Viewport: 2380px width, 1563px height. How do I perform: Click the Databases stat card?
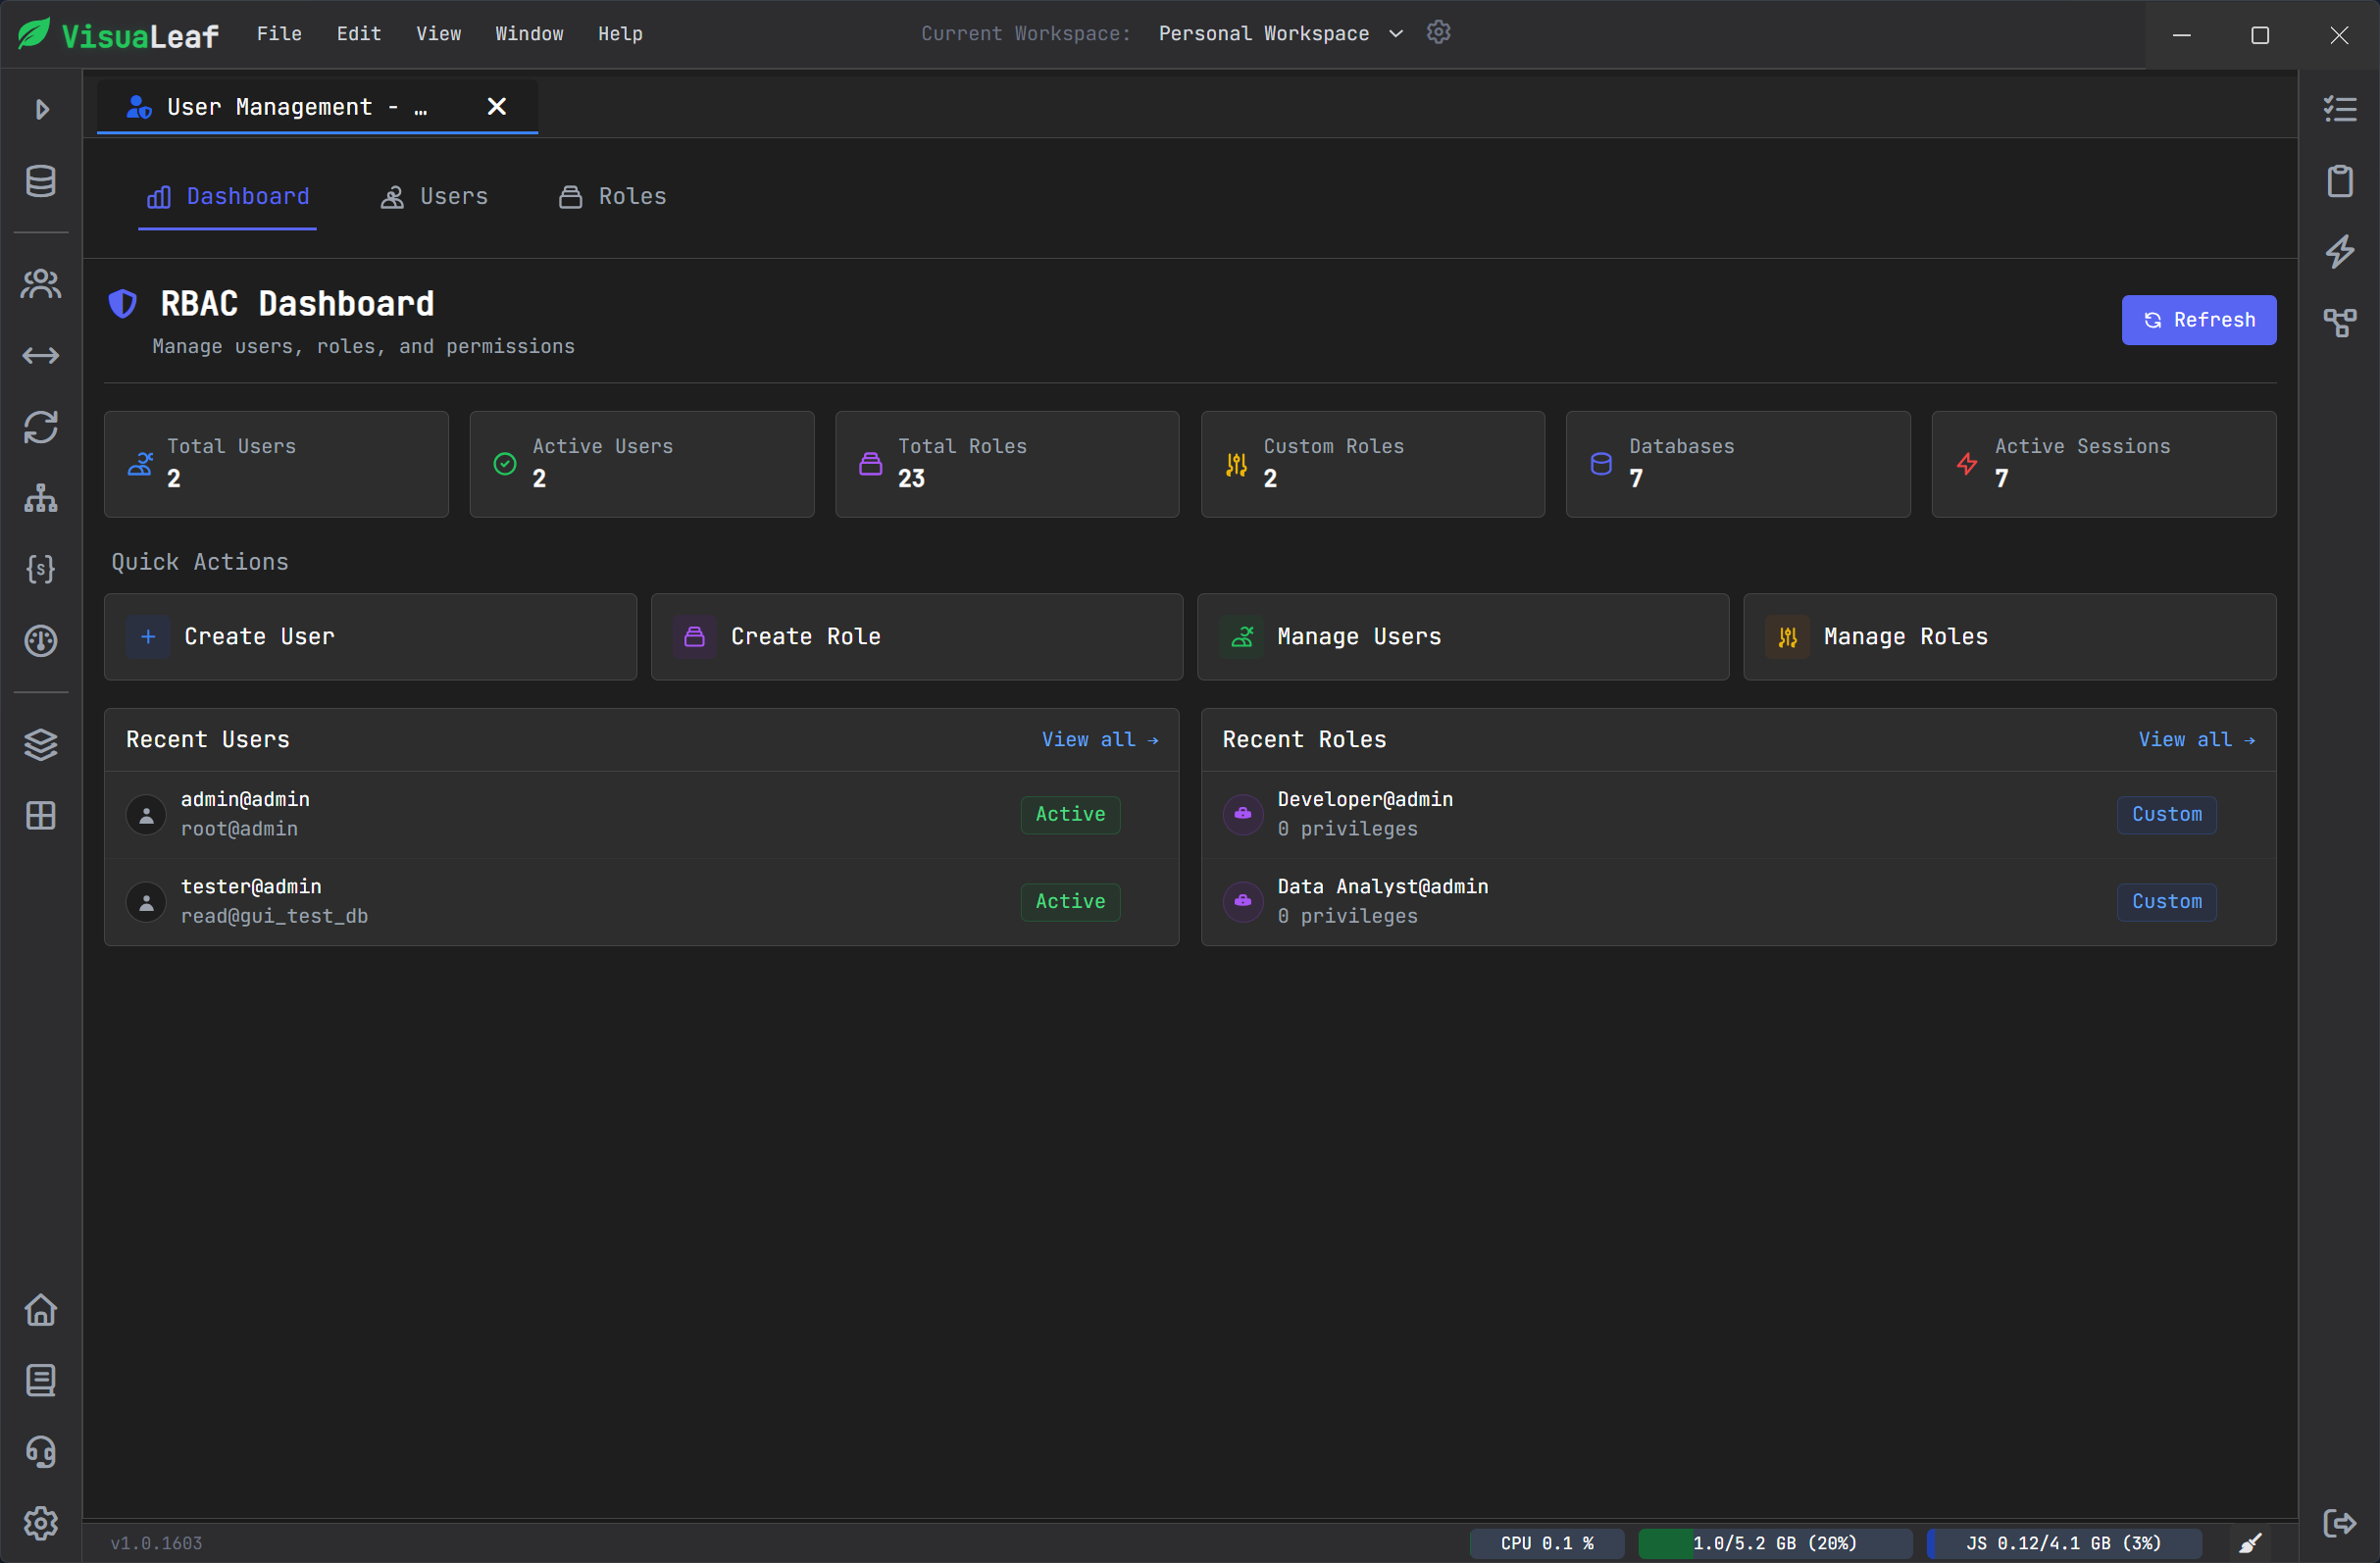click(1738, 464)
